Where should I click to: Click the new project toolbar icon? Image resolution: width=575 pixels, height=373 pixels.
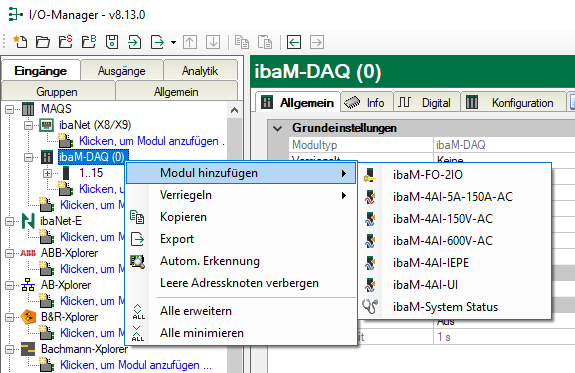tap(20, 42)
